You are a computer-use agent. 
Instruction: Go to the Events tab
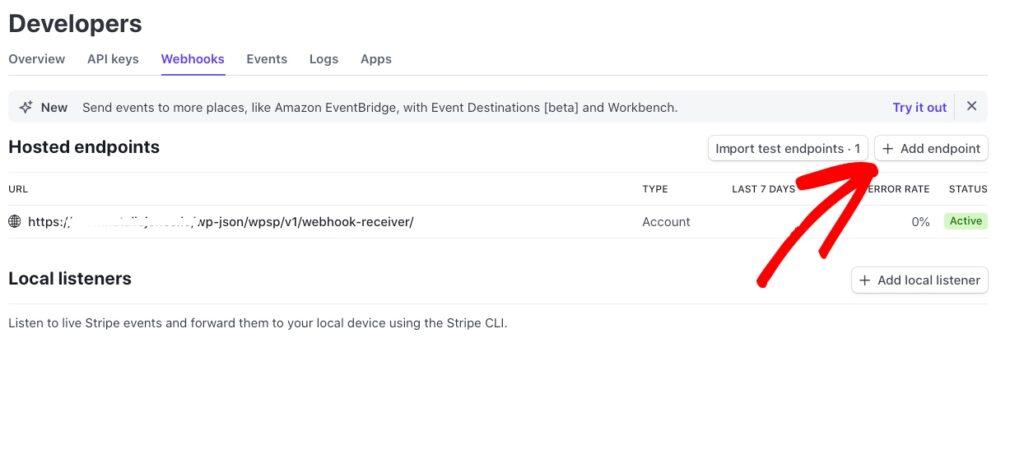267,59
